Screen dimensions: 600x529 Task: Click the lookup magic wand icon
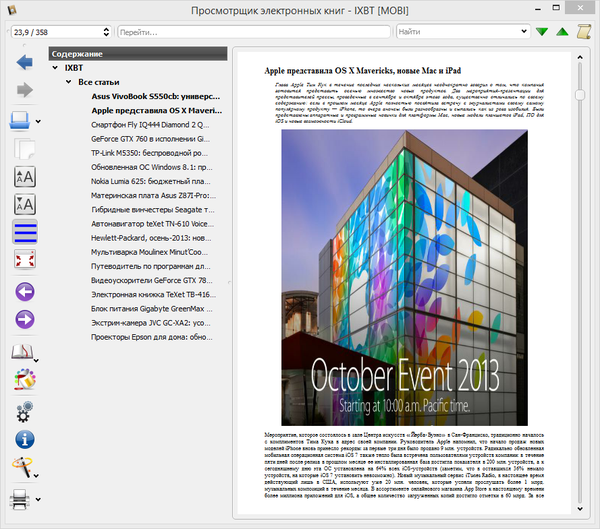tap(22, 467)
